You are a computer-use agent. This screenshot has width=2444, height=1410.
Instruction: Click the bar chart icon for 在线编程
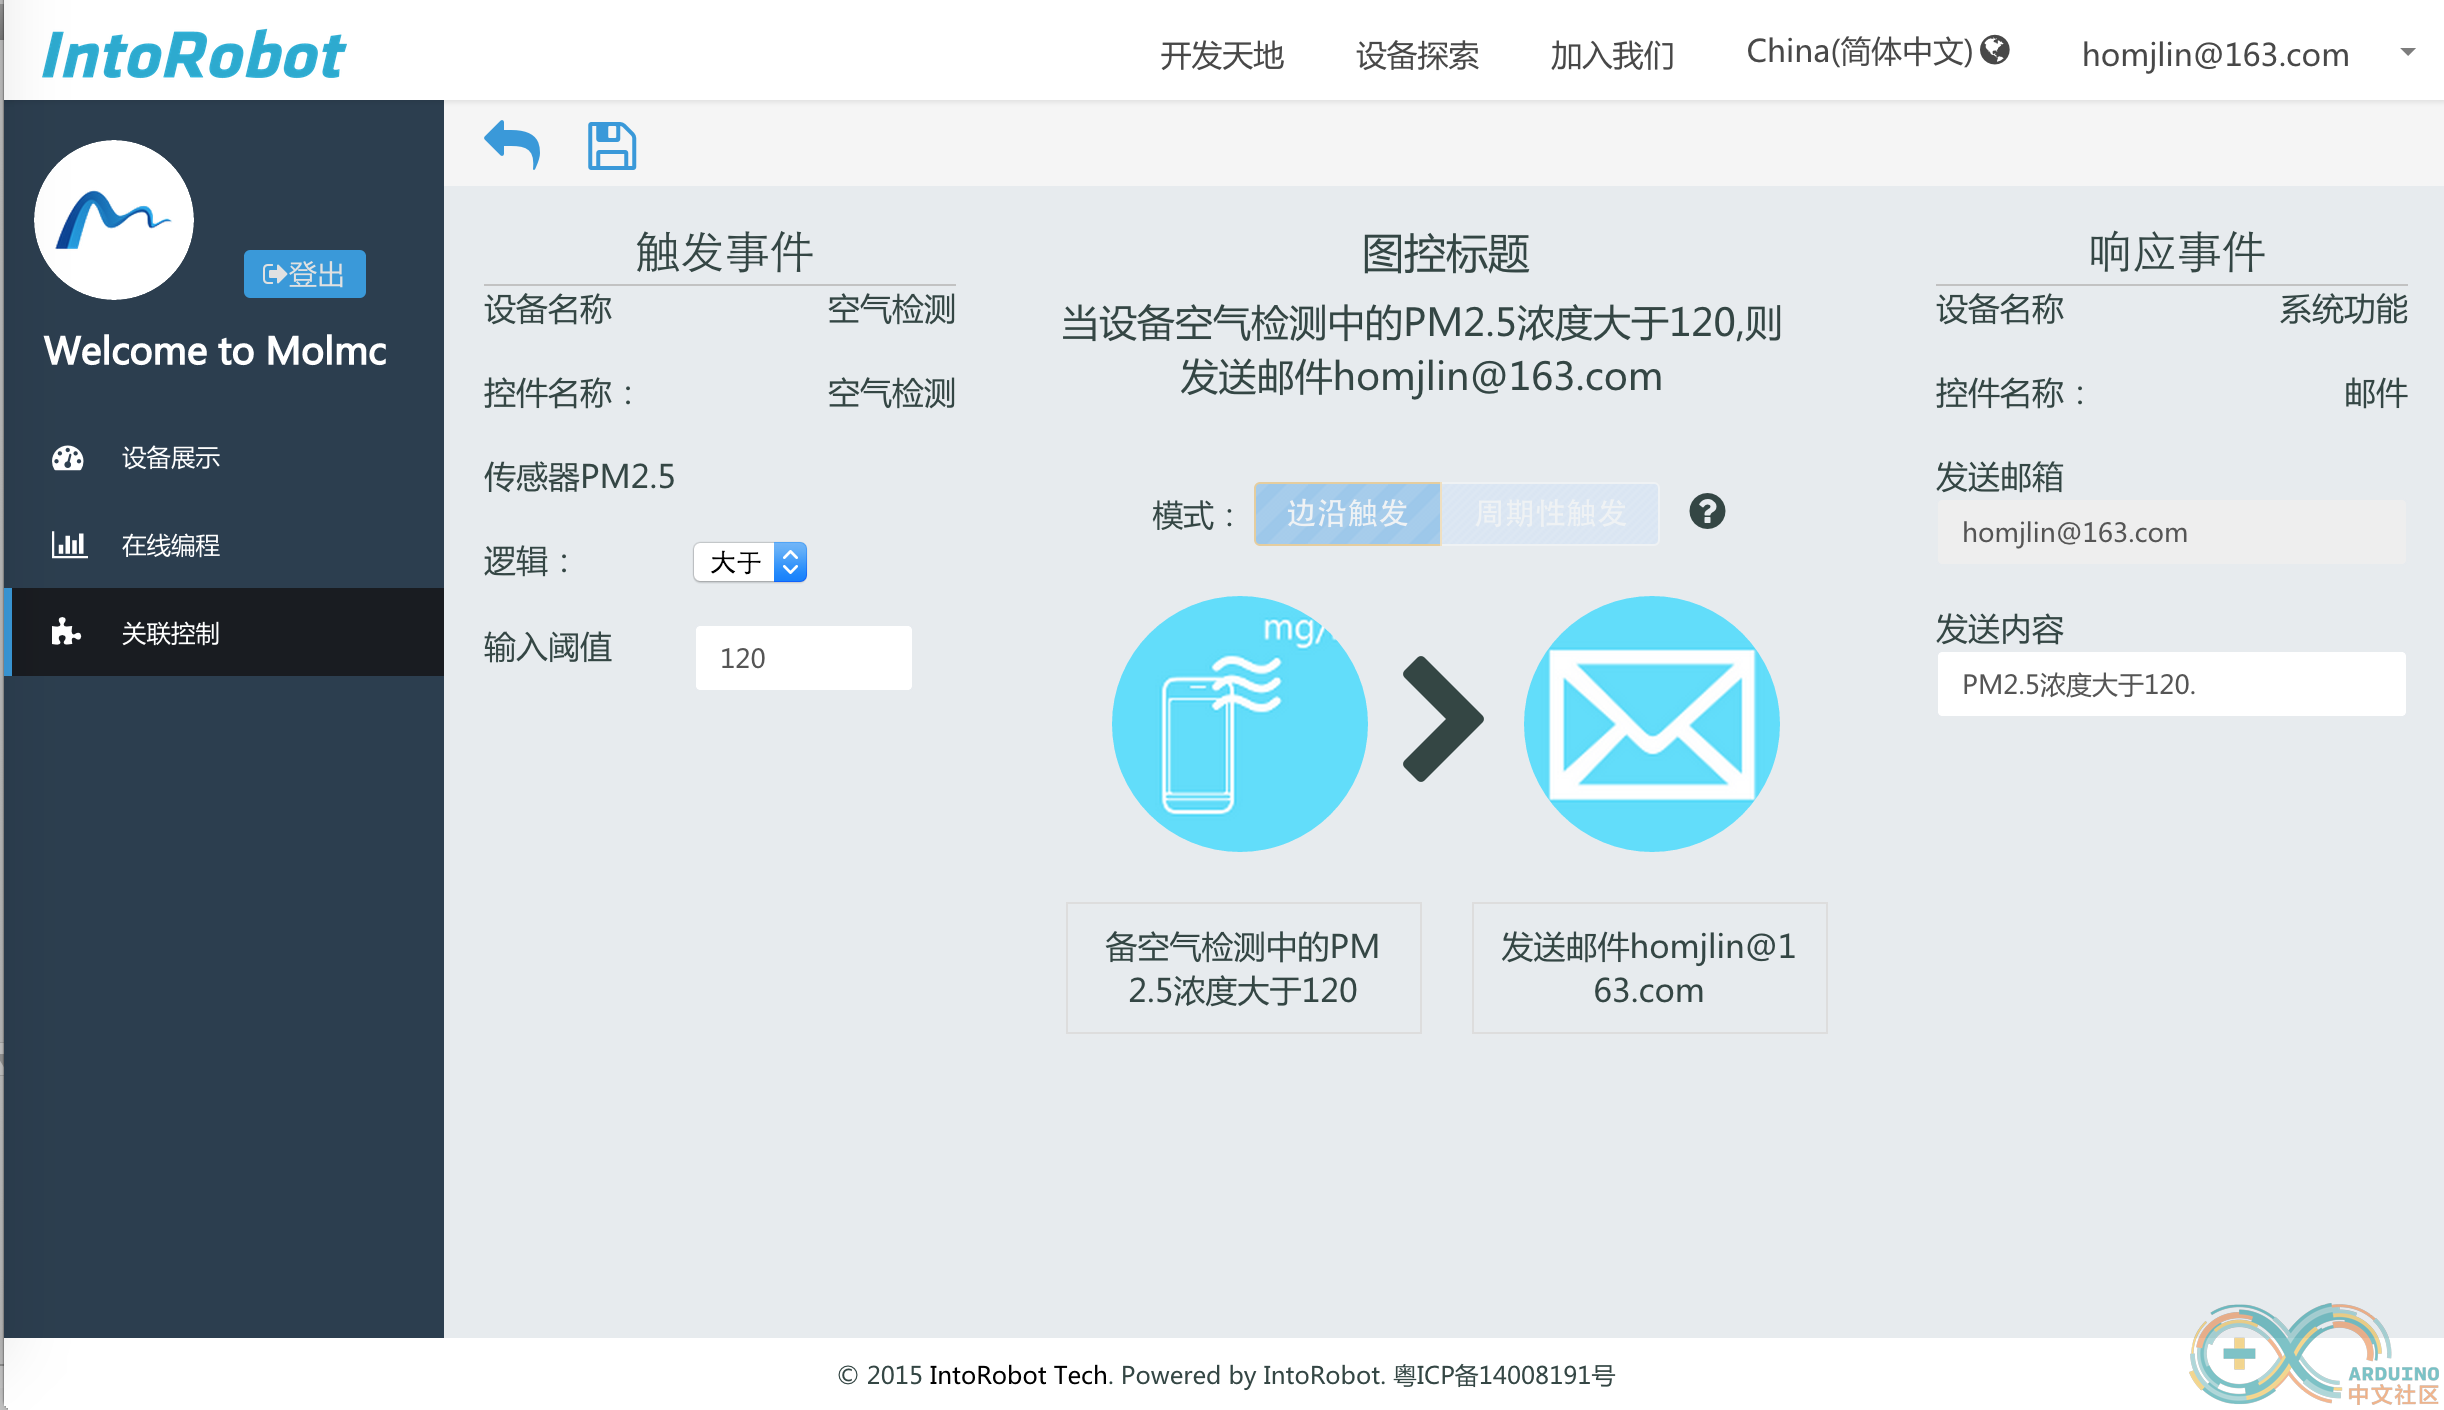[69, 545]
